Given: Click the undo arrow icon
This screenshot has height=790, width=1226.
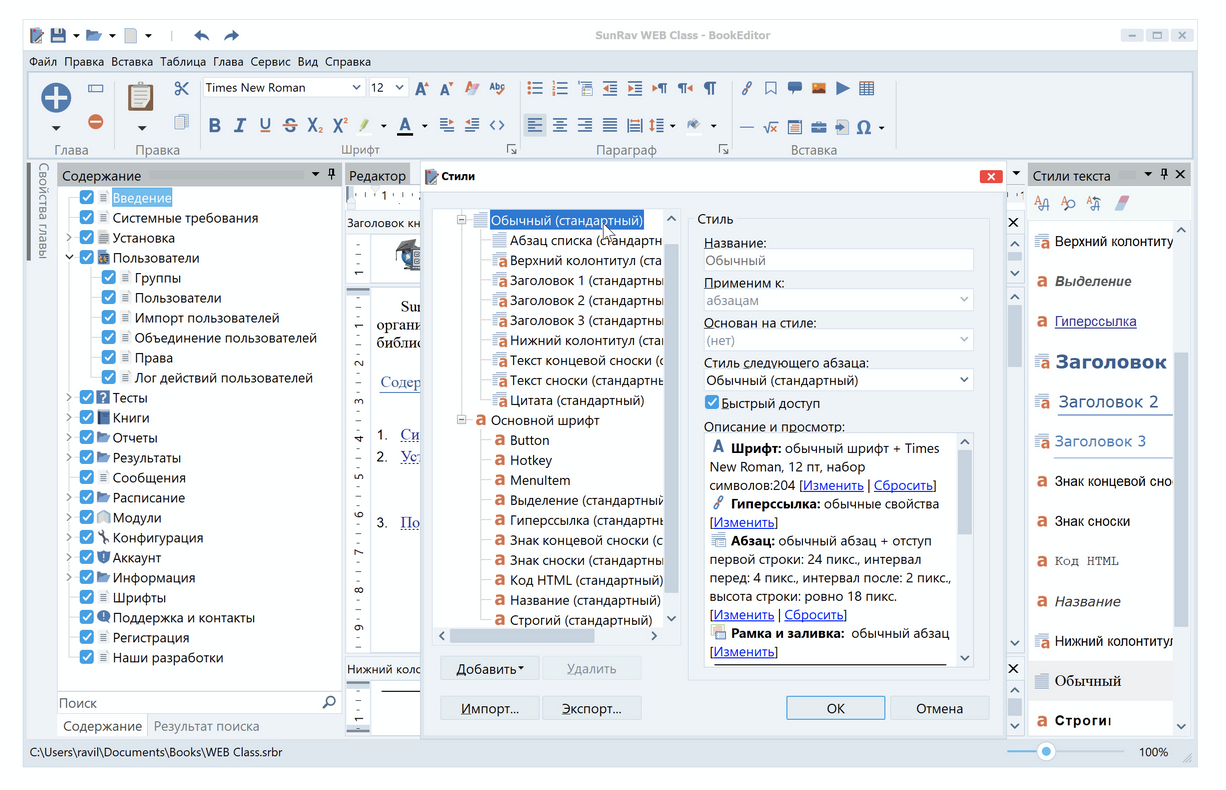Looking at the screenshot, I should click(201, 35).
